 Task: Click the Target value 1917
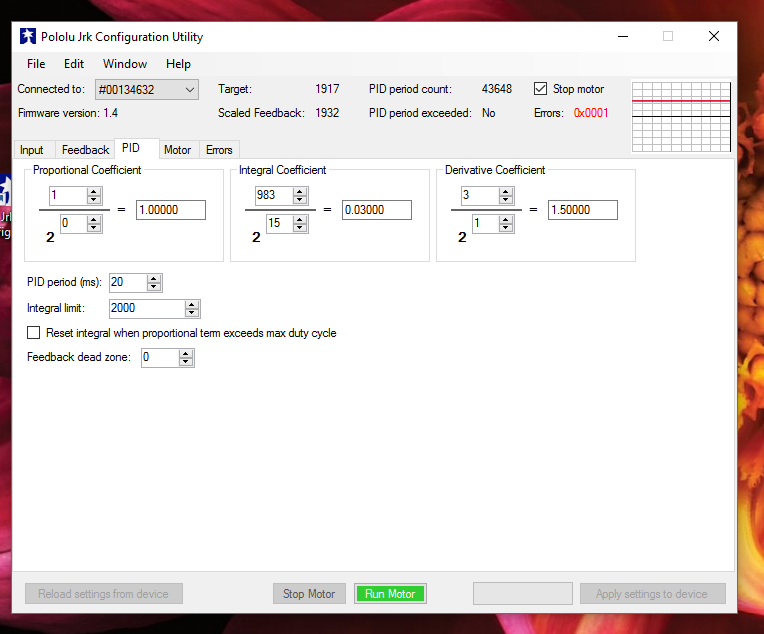[327, 89]
